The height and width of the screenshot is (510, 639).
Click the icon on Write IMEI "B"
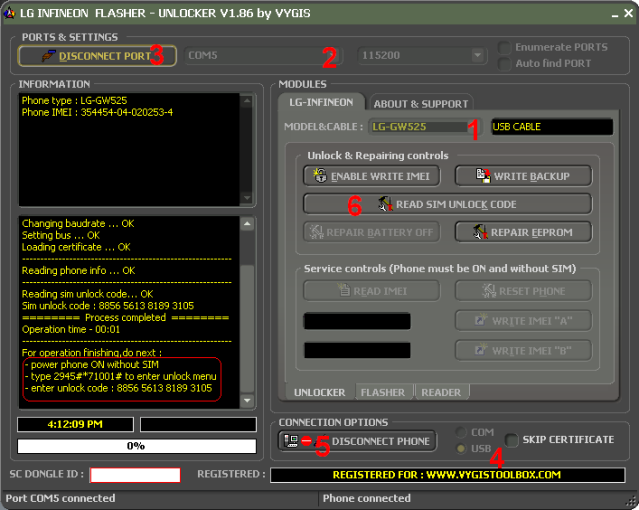click(x=481, y=349)
